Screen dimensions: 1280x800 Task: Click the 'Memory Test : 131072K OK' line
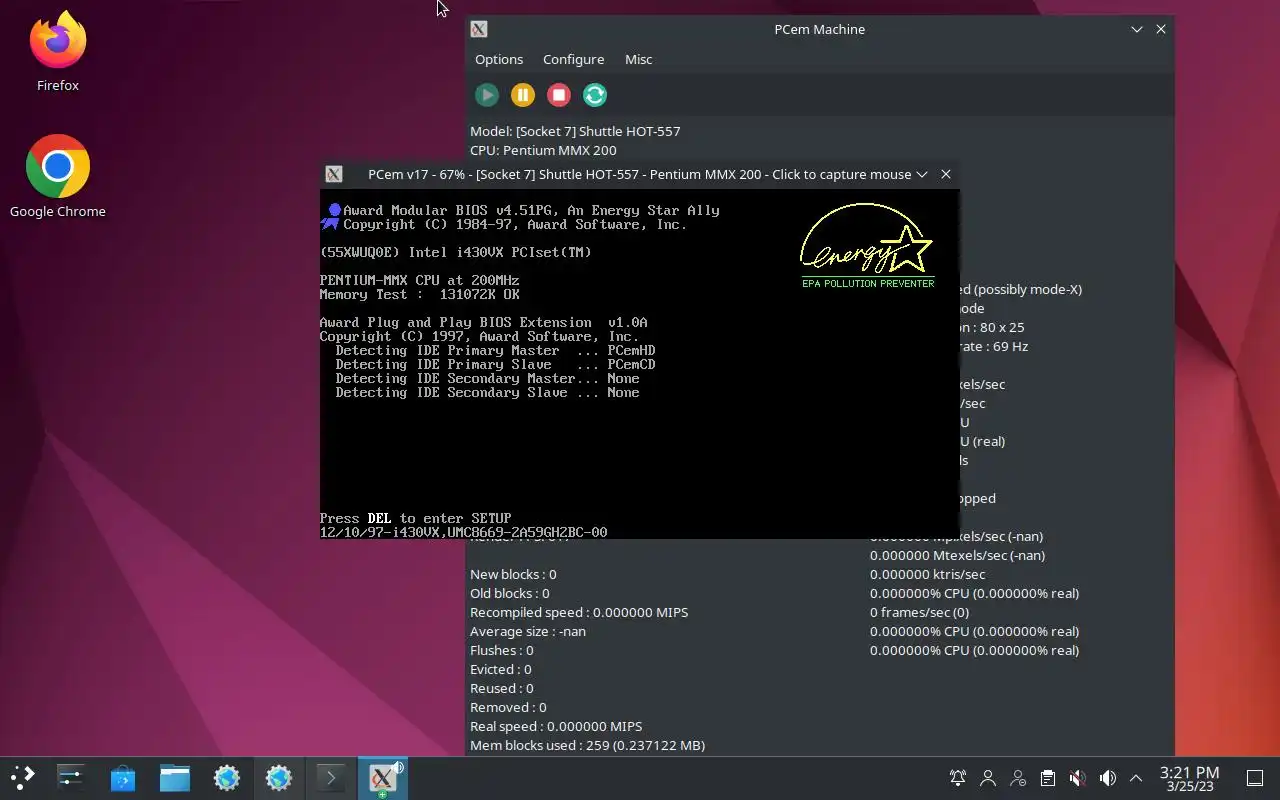pyautogui.click(x=420, y=294)
